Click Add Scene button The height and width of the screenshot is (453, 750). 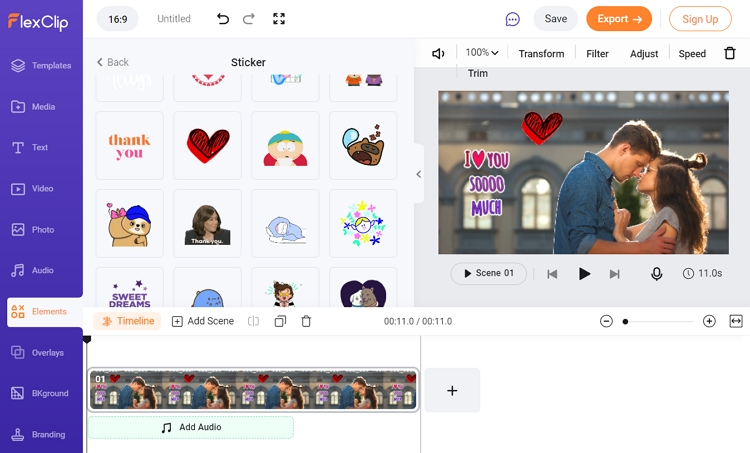pos(203,321)
